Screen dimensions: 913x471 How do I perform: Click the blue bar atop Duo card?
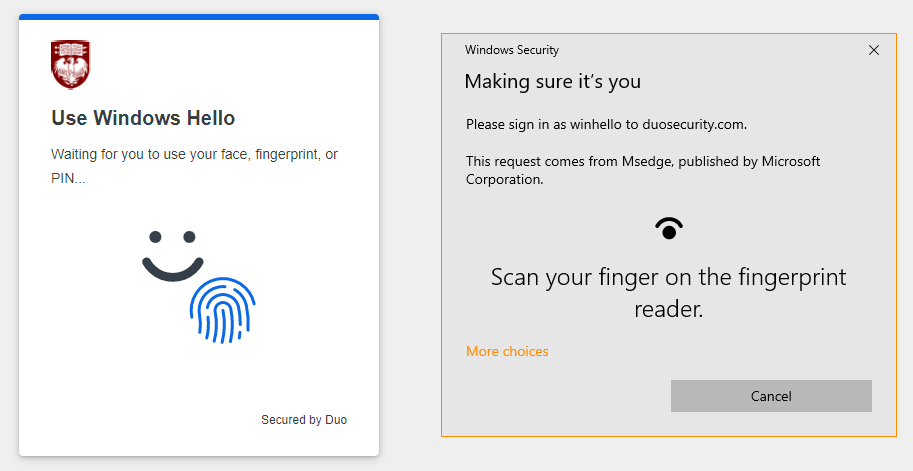[x=199, y=17]
